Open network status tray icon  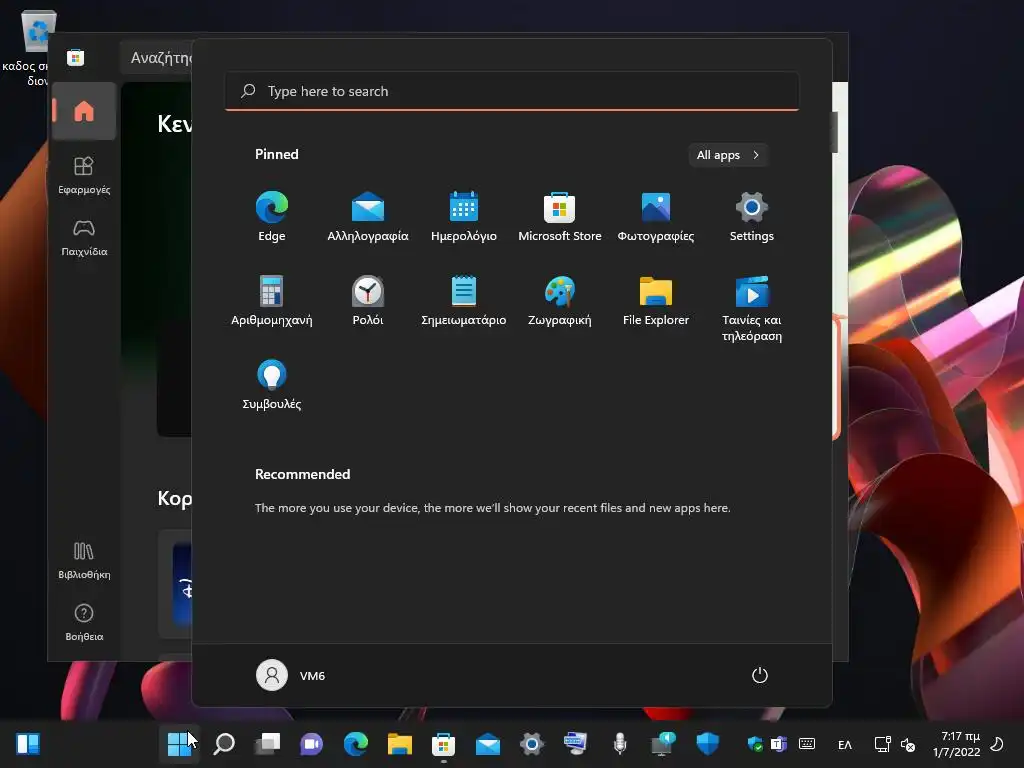(882, 744)
